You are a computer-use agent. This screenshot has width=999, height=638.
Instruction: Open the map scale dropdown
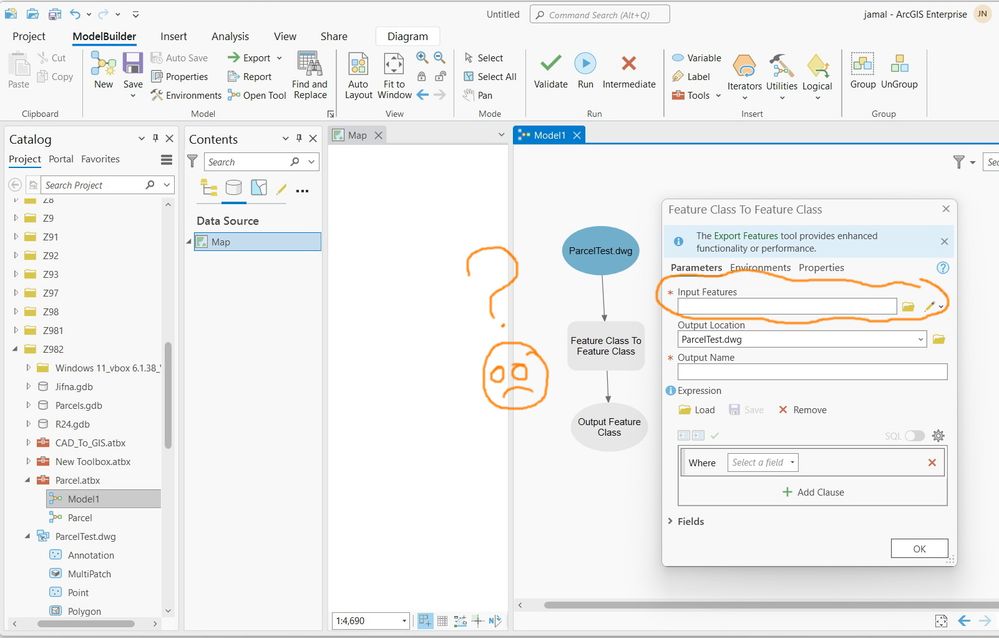pos(404,621)
